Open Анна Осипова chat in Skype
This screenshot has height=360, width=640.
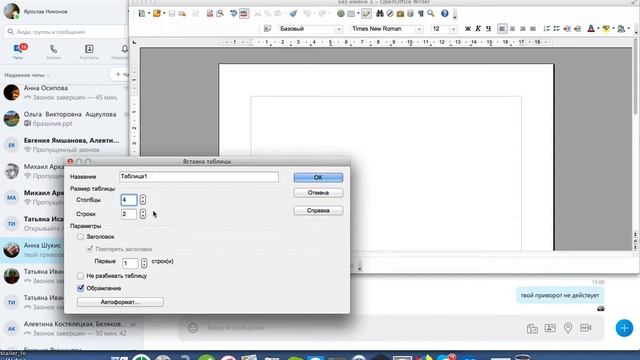tap(64, 93)
